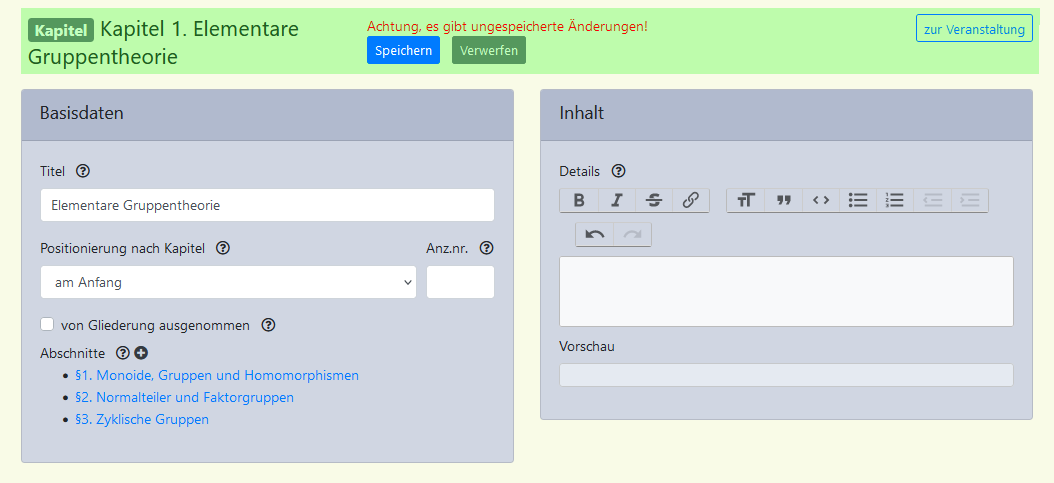Image resolution: width=1054 pixels, height=483 pixels.
Task: Click into the Details text area
Action: tap(786, 292)
